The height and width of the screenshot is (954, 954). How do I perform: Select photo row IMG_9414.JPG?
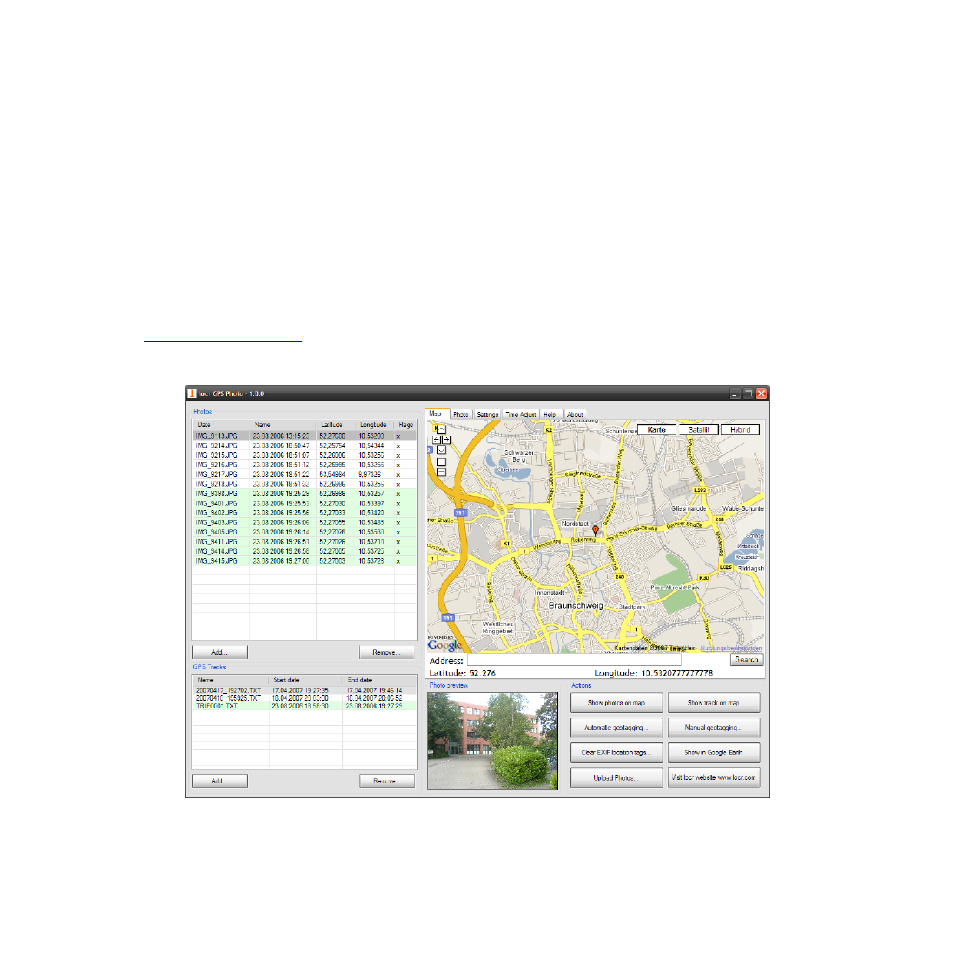coord(305,551)
